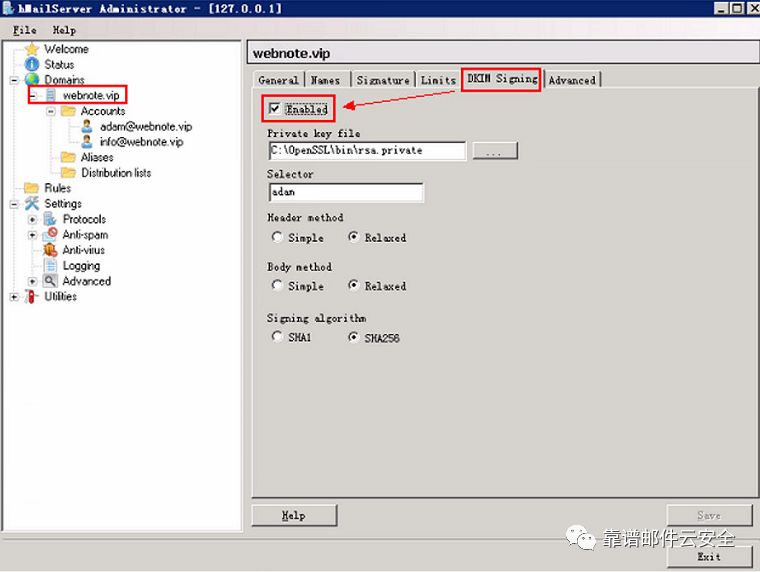Click the Welcome star icon

(32, 49)
